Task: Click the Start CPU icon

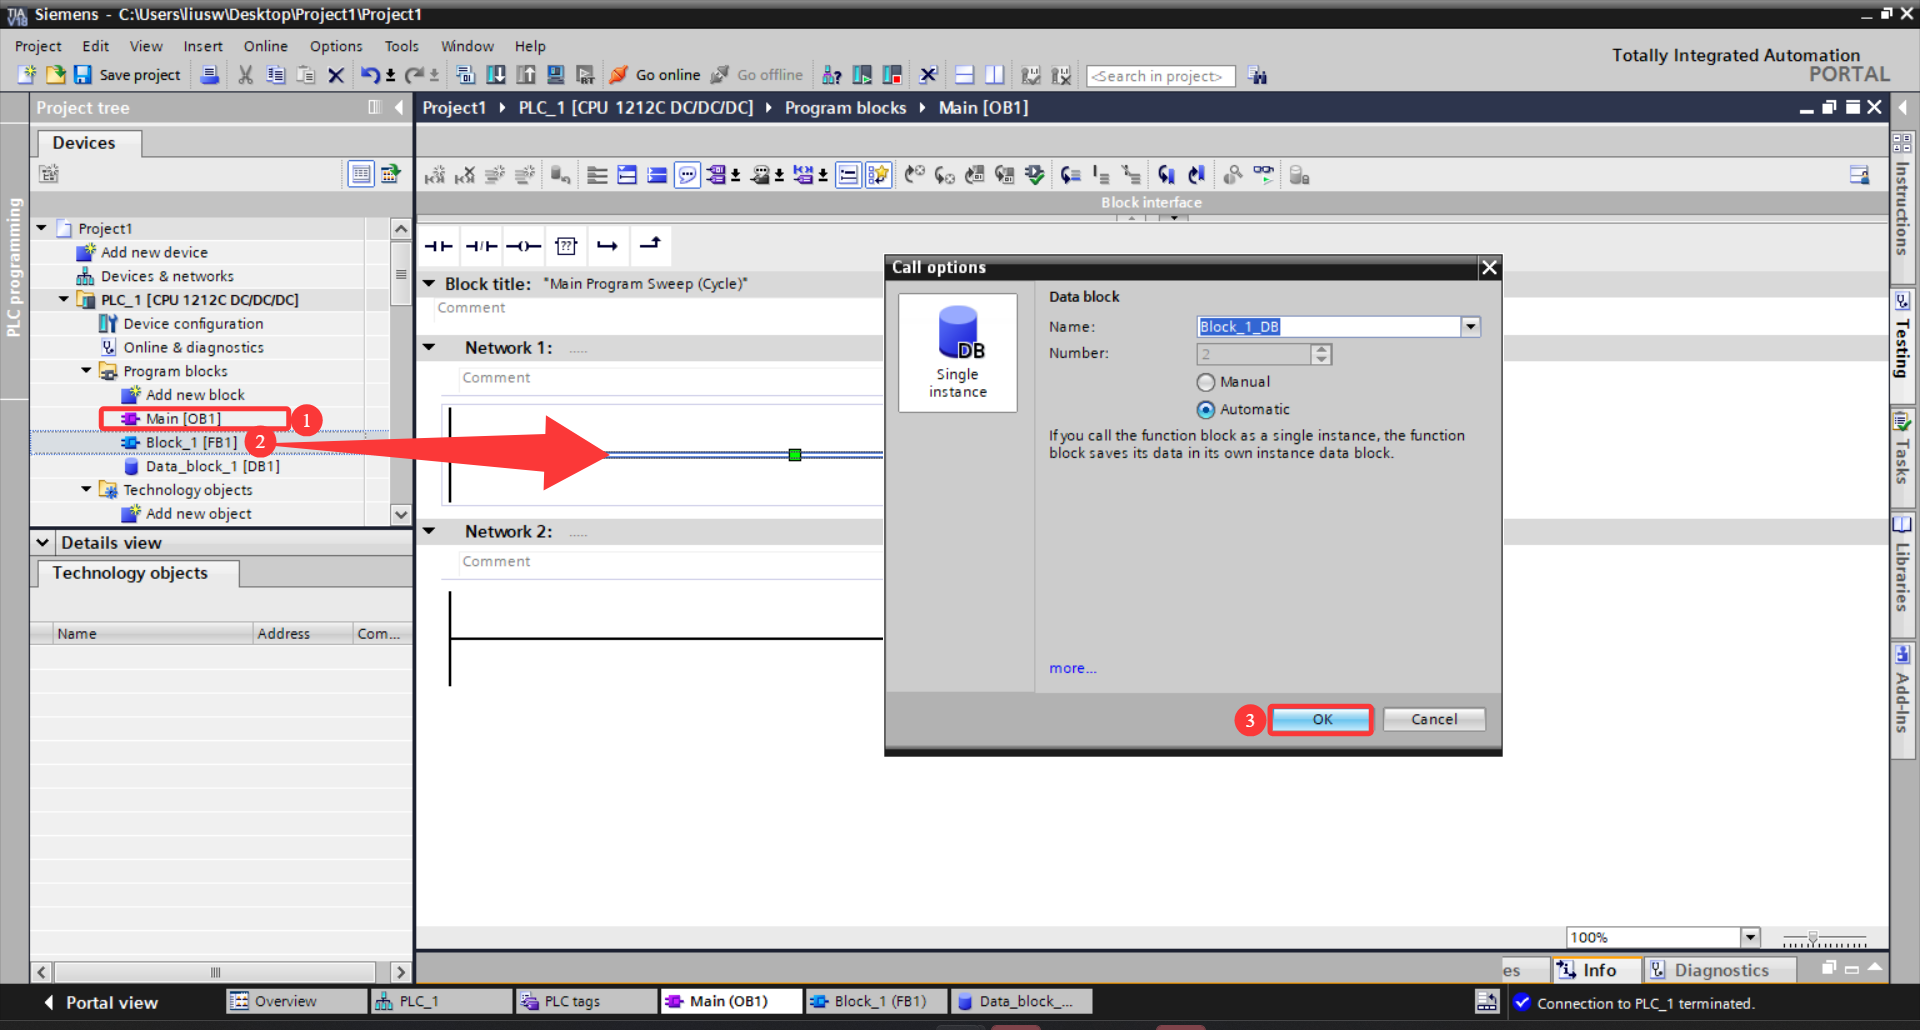Action: pos(862,75)
